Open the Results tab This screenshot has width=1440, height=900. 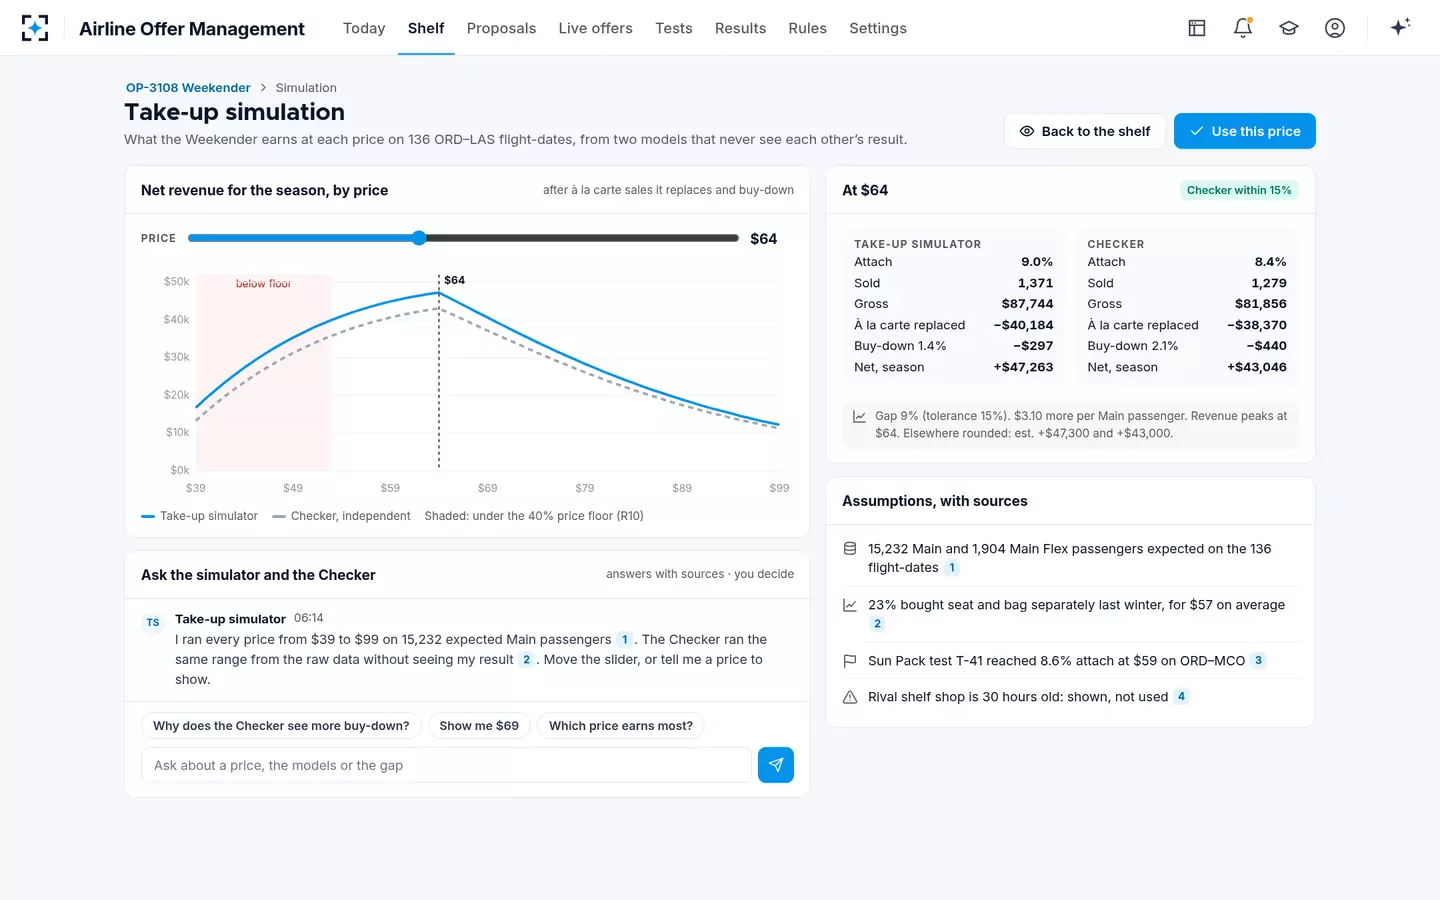(x=740, y=28)
